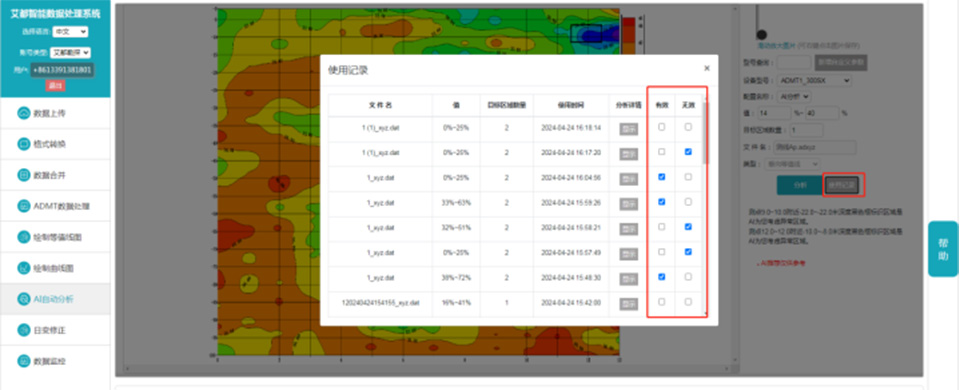The height and width of the screenshot is (390, 960).
Task: Open the 日变修正 sidebar icon
Action: click(24, 330)
